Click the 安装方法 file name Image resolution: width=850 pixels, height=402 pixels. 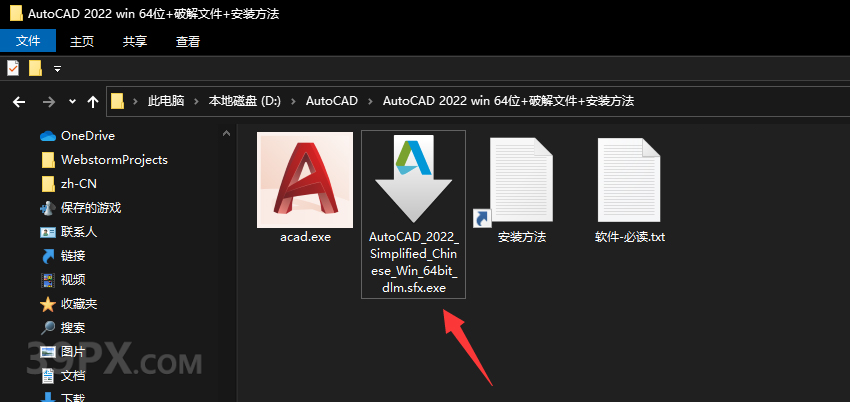[521, 237]
